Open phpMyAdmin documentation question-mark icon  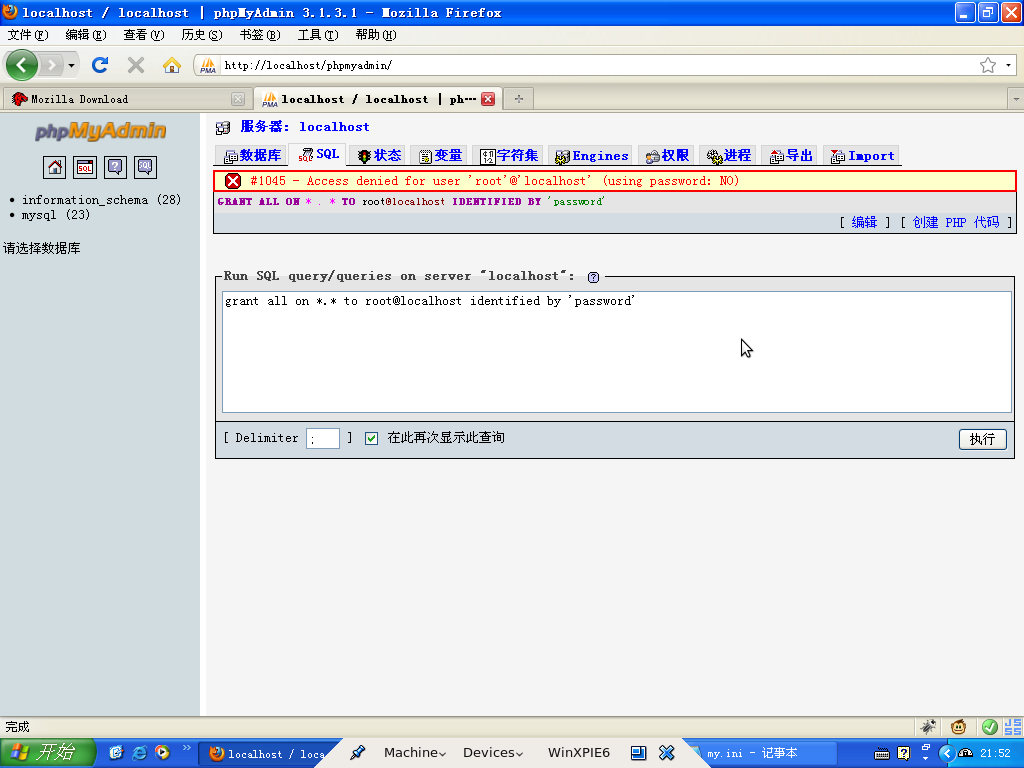(x=115, y=167)
